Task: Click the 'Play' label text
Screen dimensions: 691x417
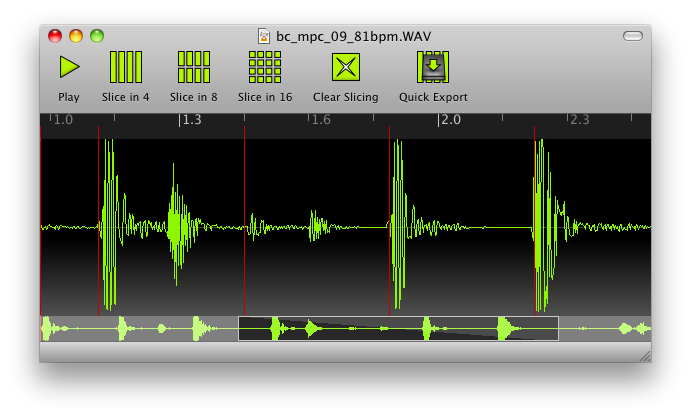Action: pos(69,97)
